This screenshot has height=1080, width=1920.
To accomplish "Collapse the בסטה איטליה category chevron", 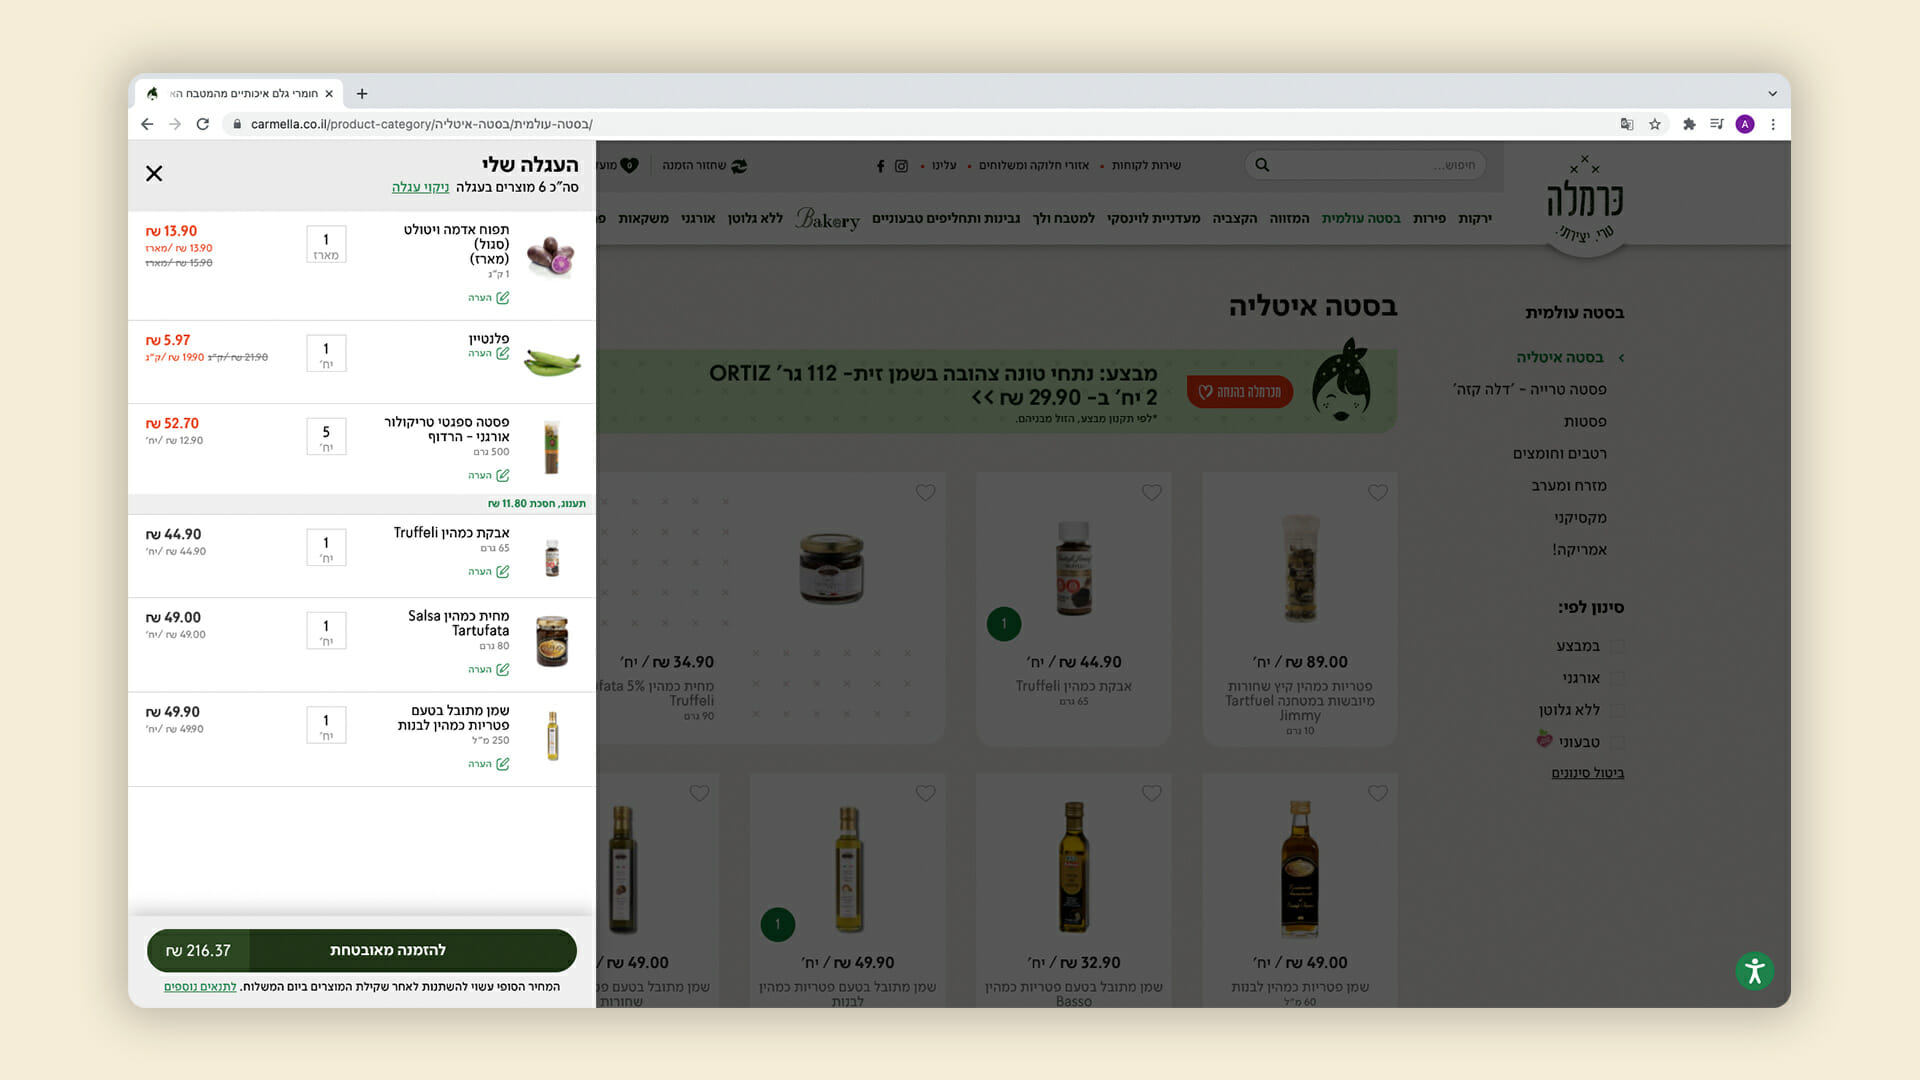I will [x=1621, y=358].
